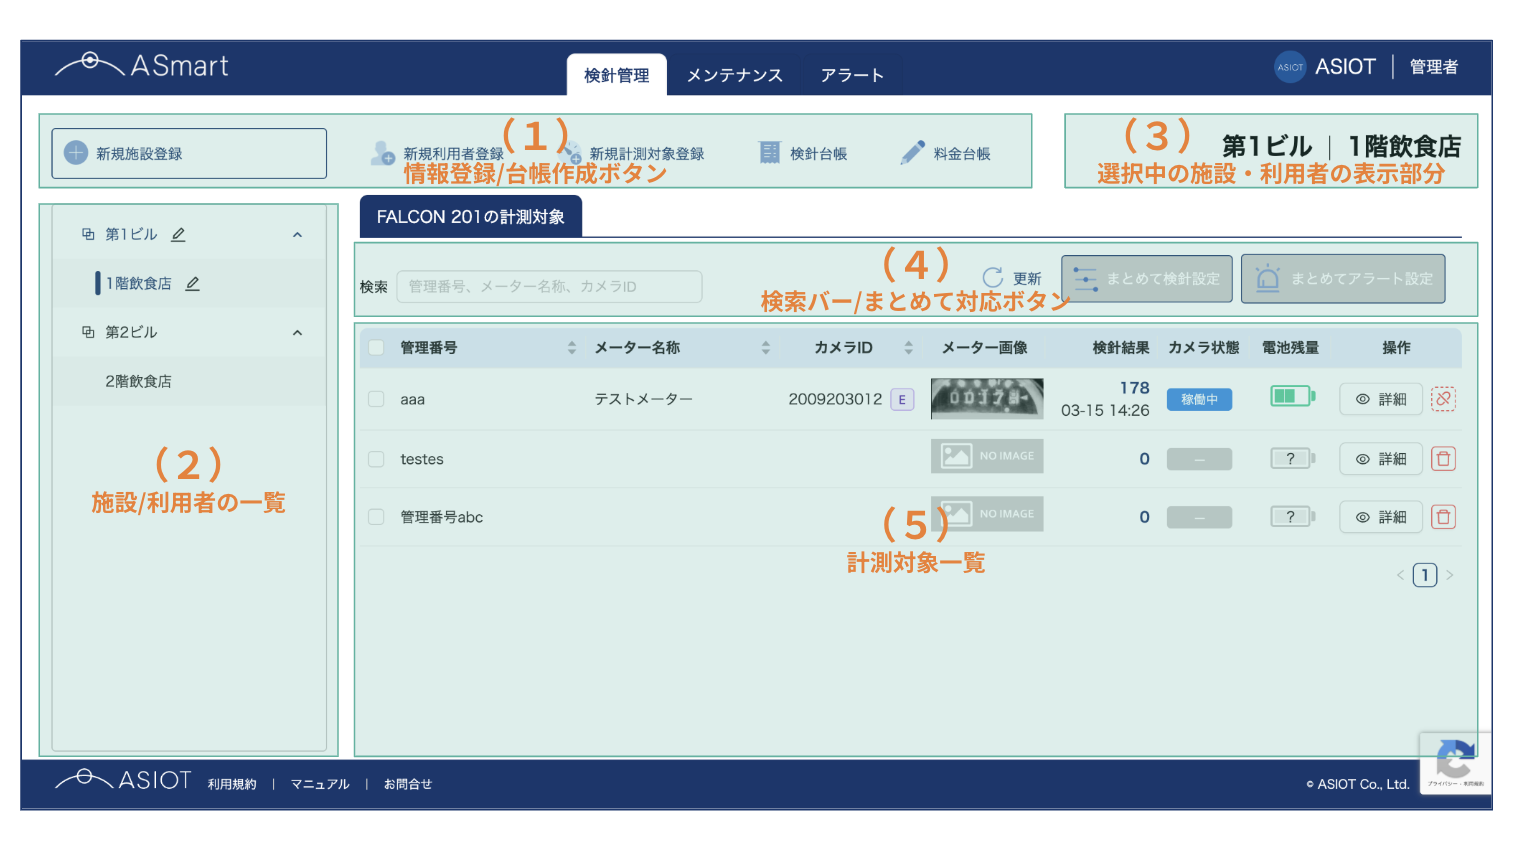
Task: Delete the testes row with trash icon
Action: tap(1443, 459)
